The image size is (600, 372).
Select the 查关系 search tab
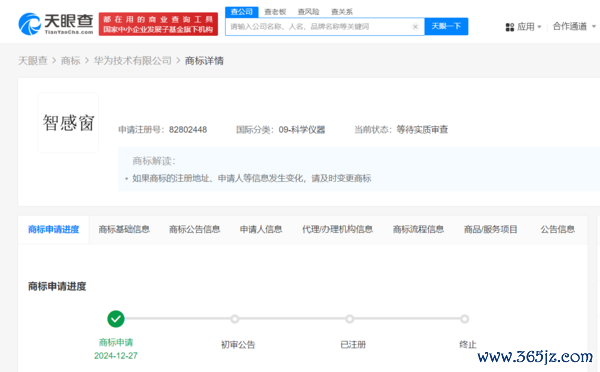[342, 12]
